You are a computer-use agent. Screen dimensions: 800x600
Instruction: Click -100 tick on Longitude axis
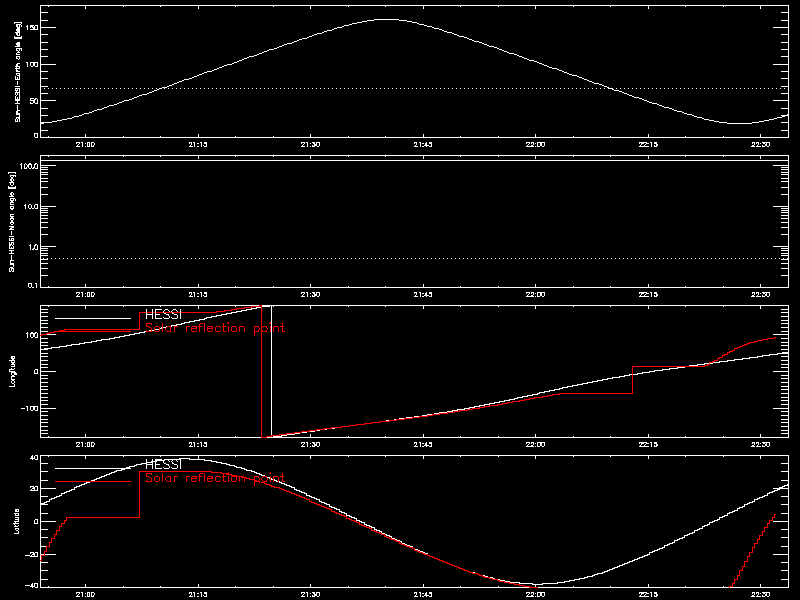tap(30, 408)
